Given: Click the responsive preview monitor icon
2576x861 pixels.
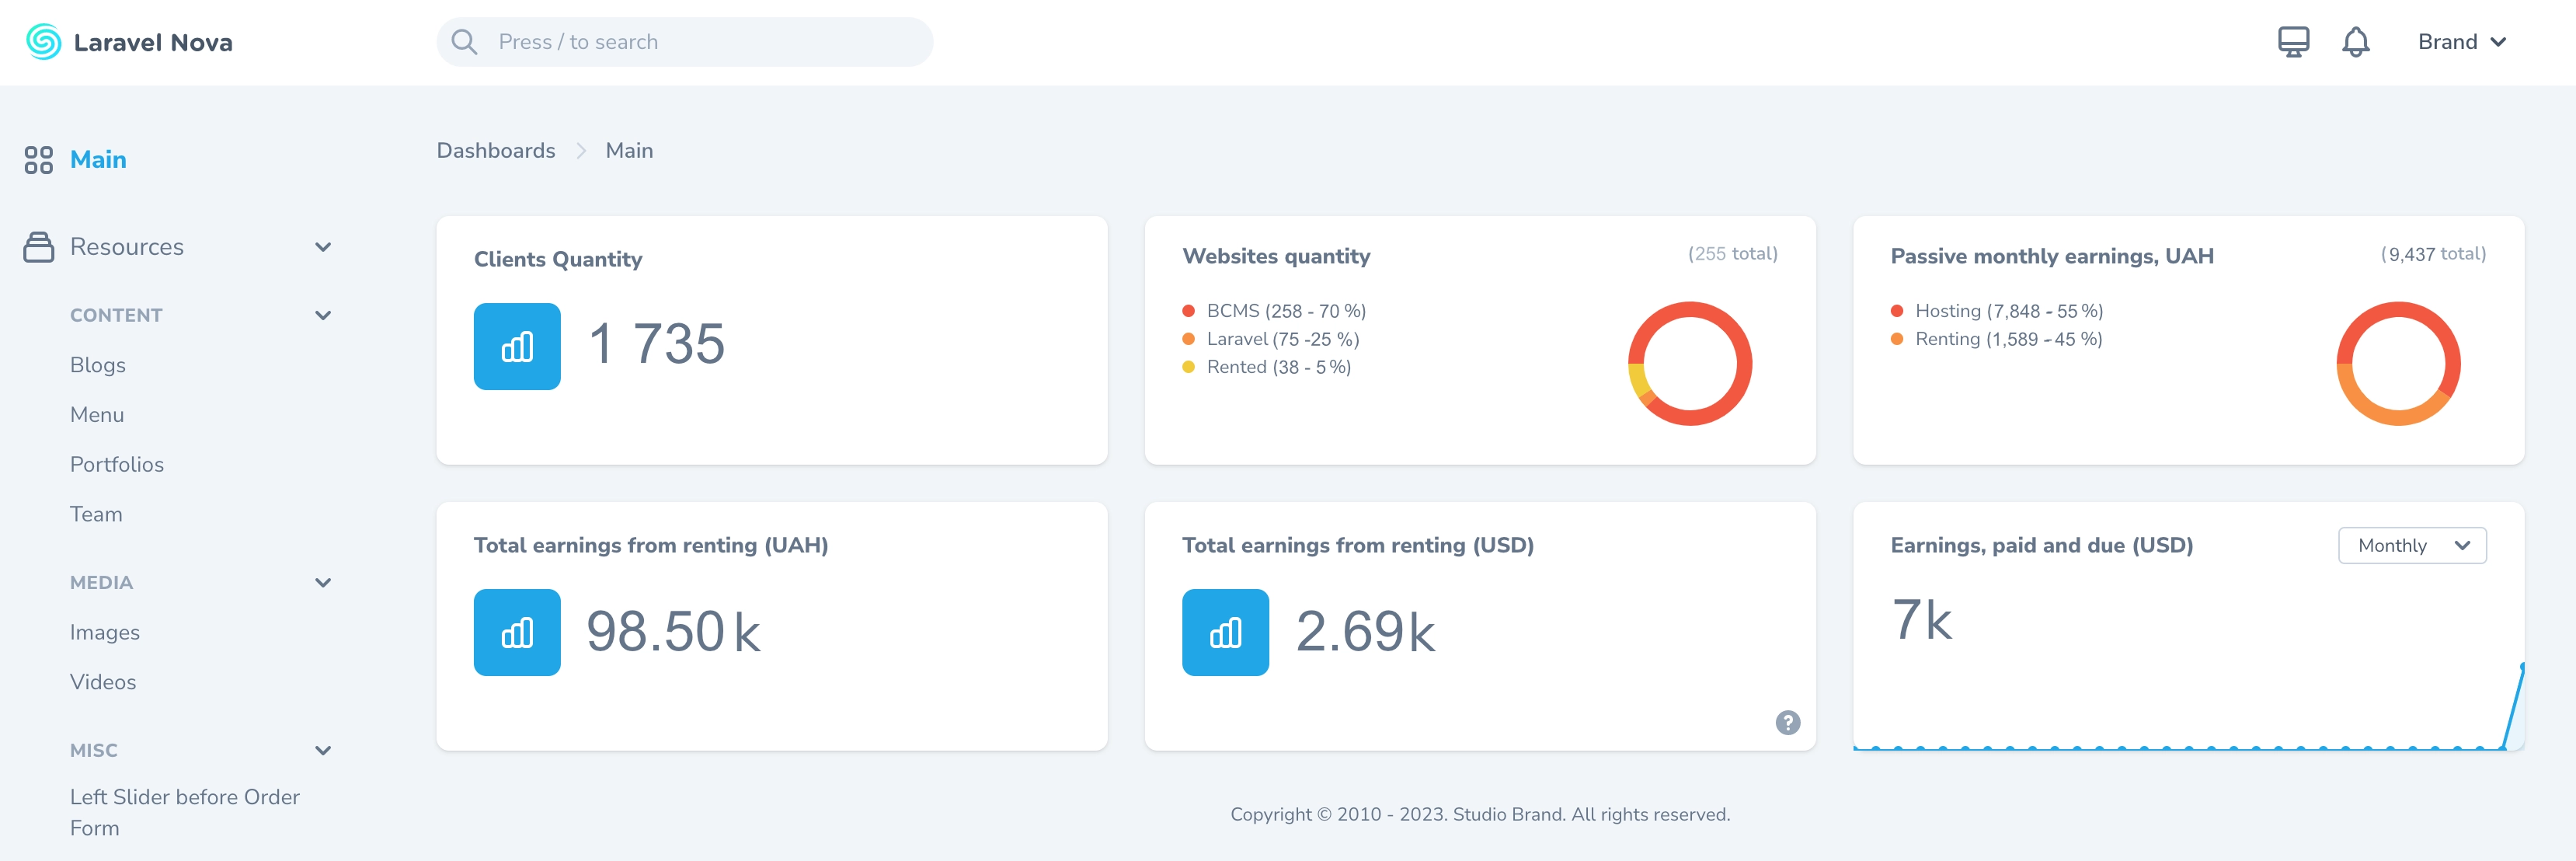Looking at the screenshot, I should click(x=2294, y=42).
